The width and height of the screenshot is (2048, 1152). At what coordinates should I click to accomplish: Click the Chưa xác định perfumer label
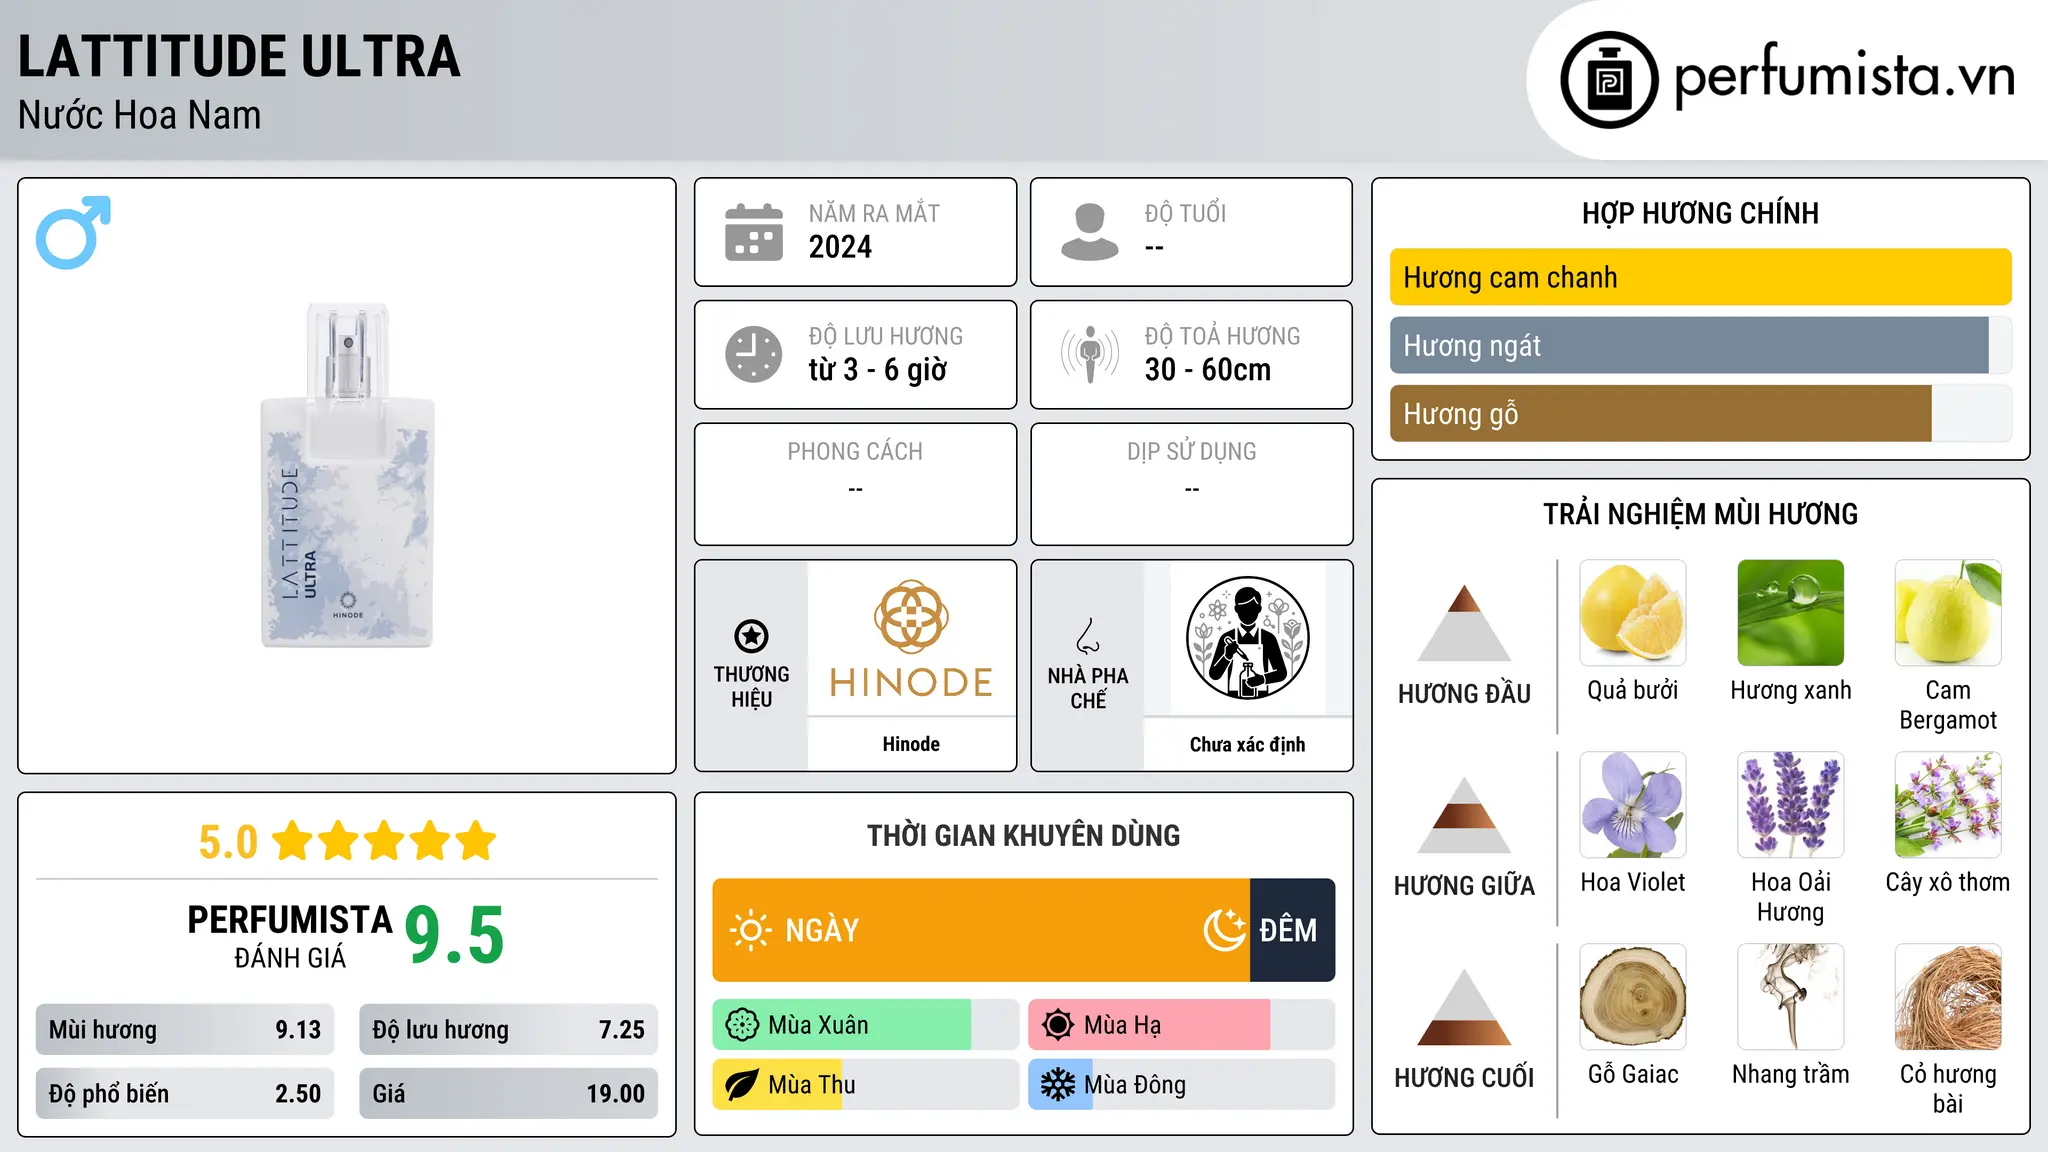pyautogui.click(x=1247, y=744)
